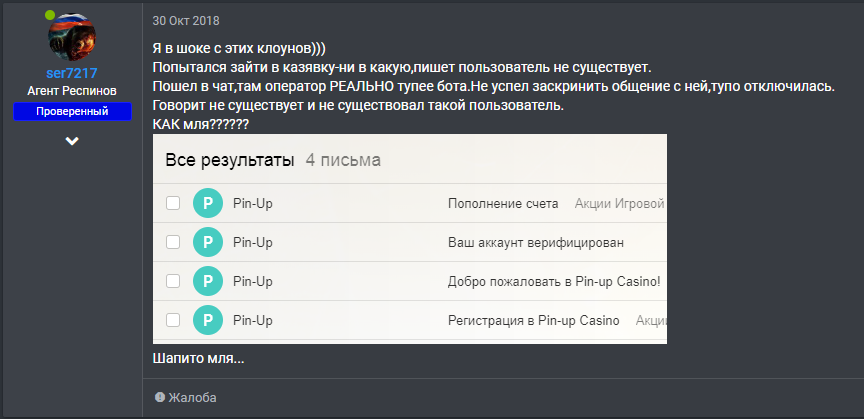864x419 pixels.
Task: Open the ser7217 username link
Action: pyautogui.click(x=72, y=74)
